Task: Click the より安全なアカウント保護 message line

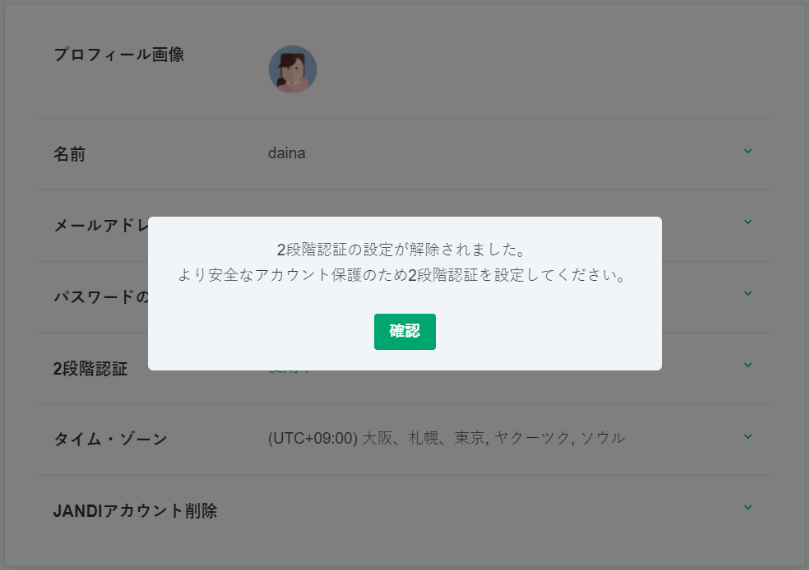Action: click(404, 275)
